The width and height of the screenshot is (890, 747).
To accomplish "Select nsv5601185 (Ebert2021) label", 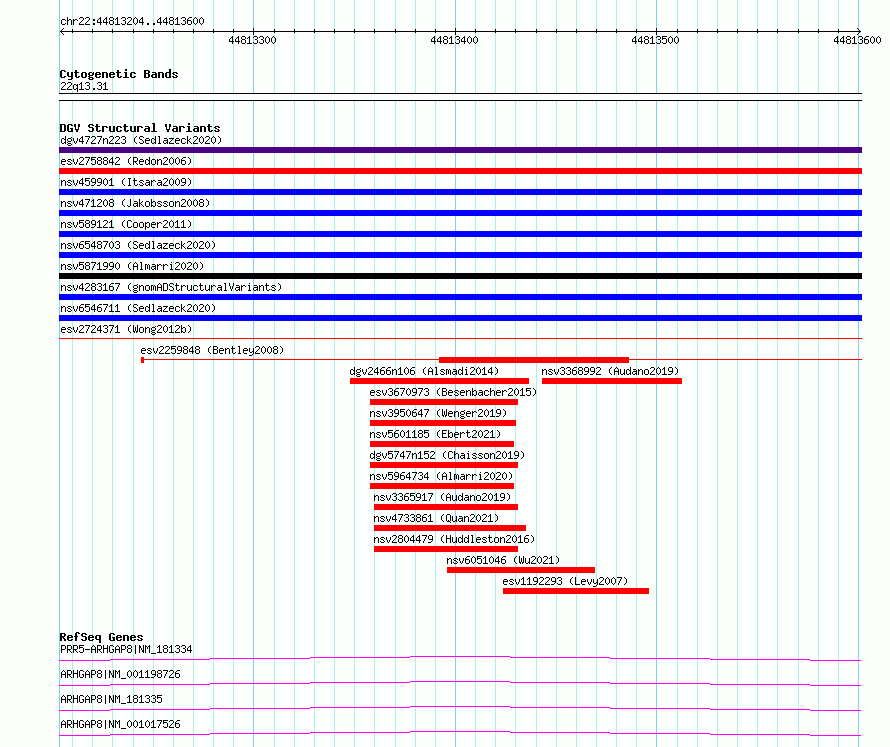I will [435, 434].
